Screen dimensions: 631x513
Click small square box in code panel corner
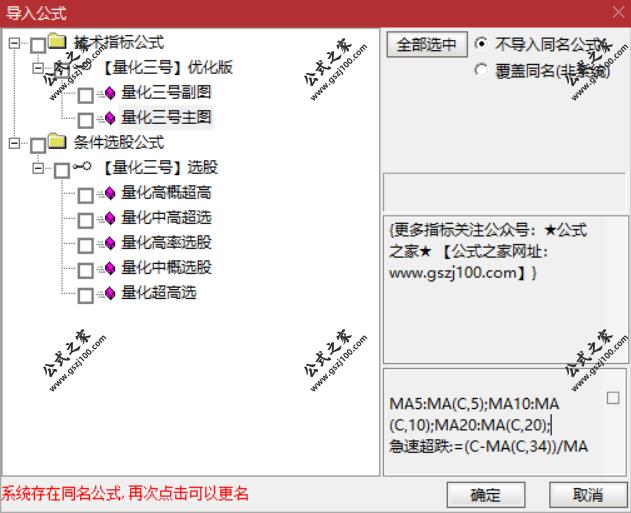point(613,398)
